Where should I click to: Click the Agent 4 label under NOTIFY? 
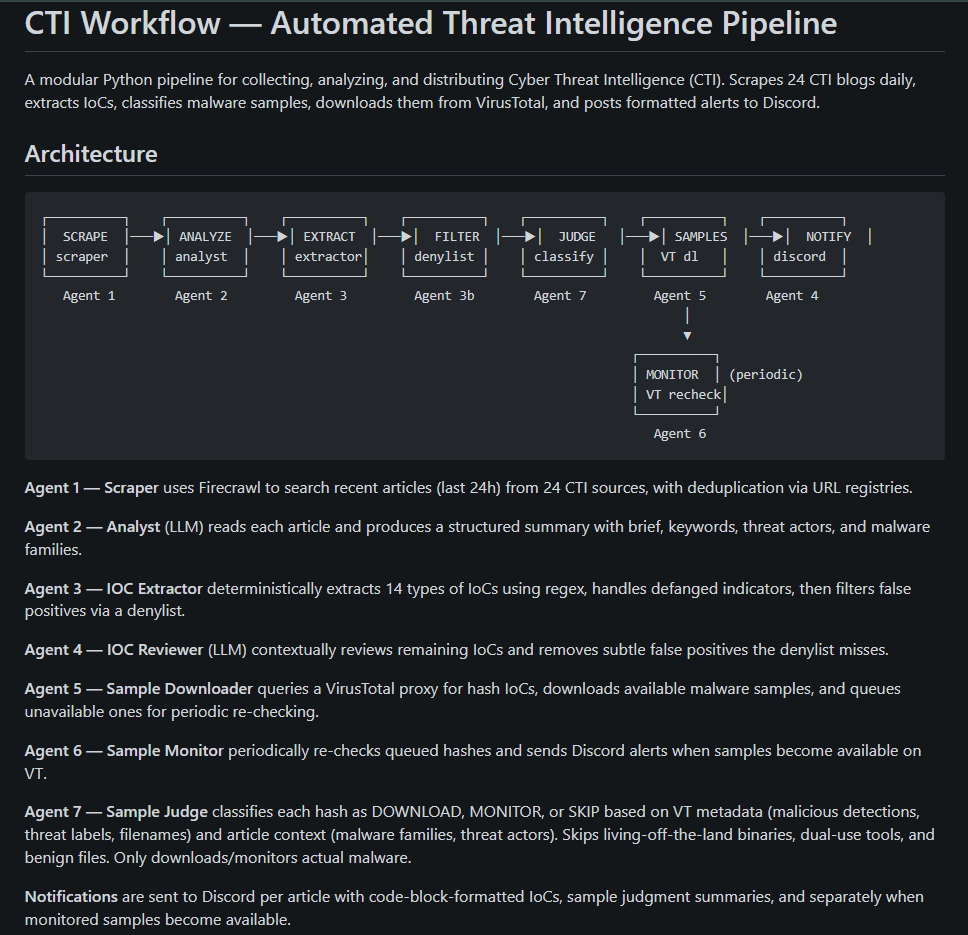pyautogui.click(x=792, y=296)
